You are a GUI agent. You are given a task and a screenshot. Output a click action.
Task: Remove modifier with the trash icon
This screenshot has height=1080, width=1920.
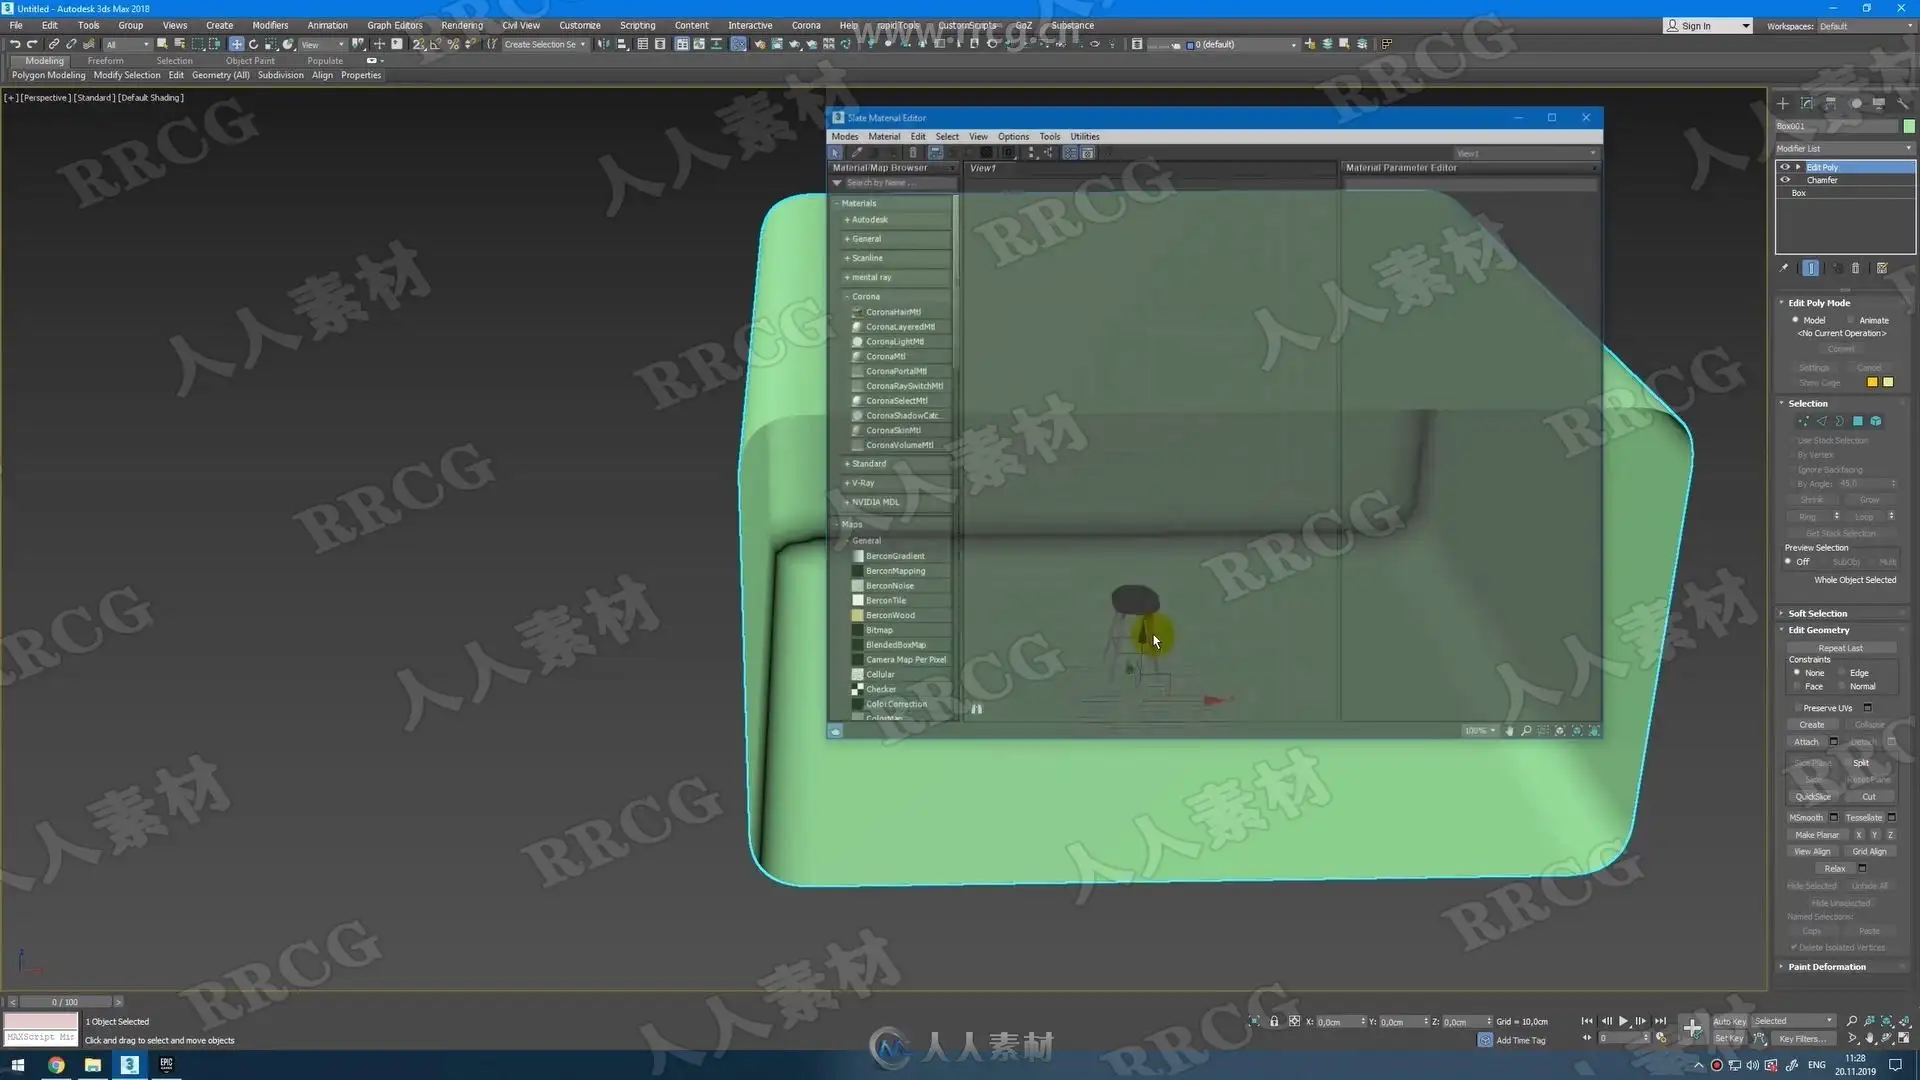point(1856,268)
